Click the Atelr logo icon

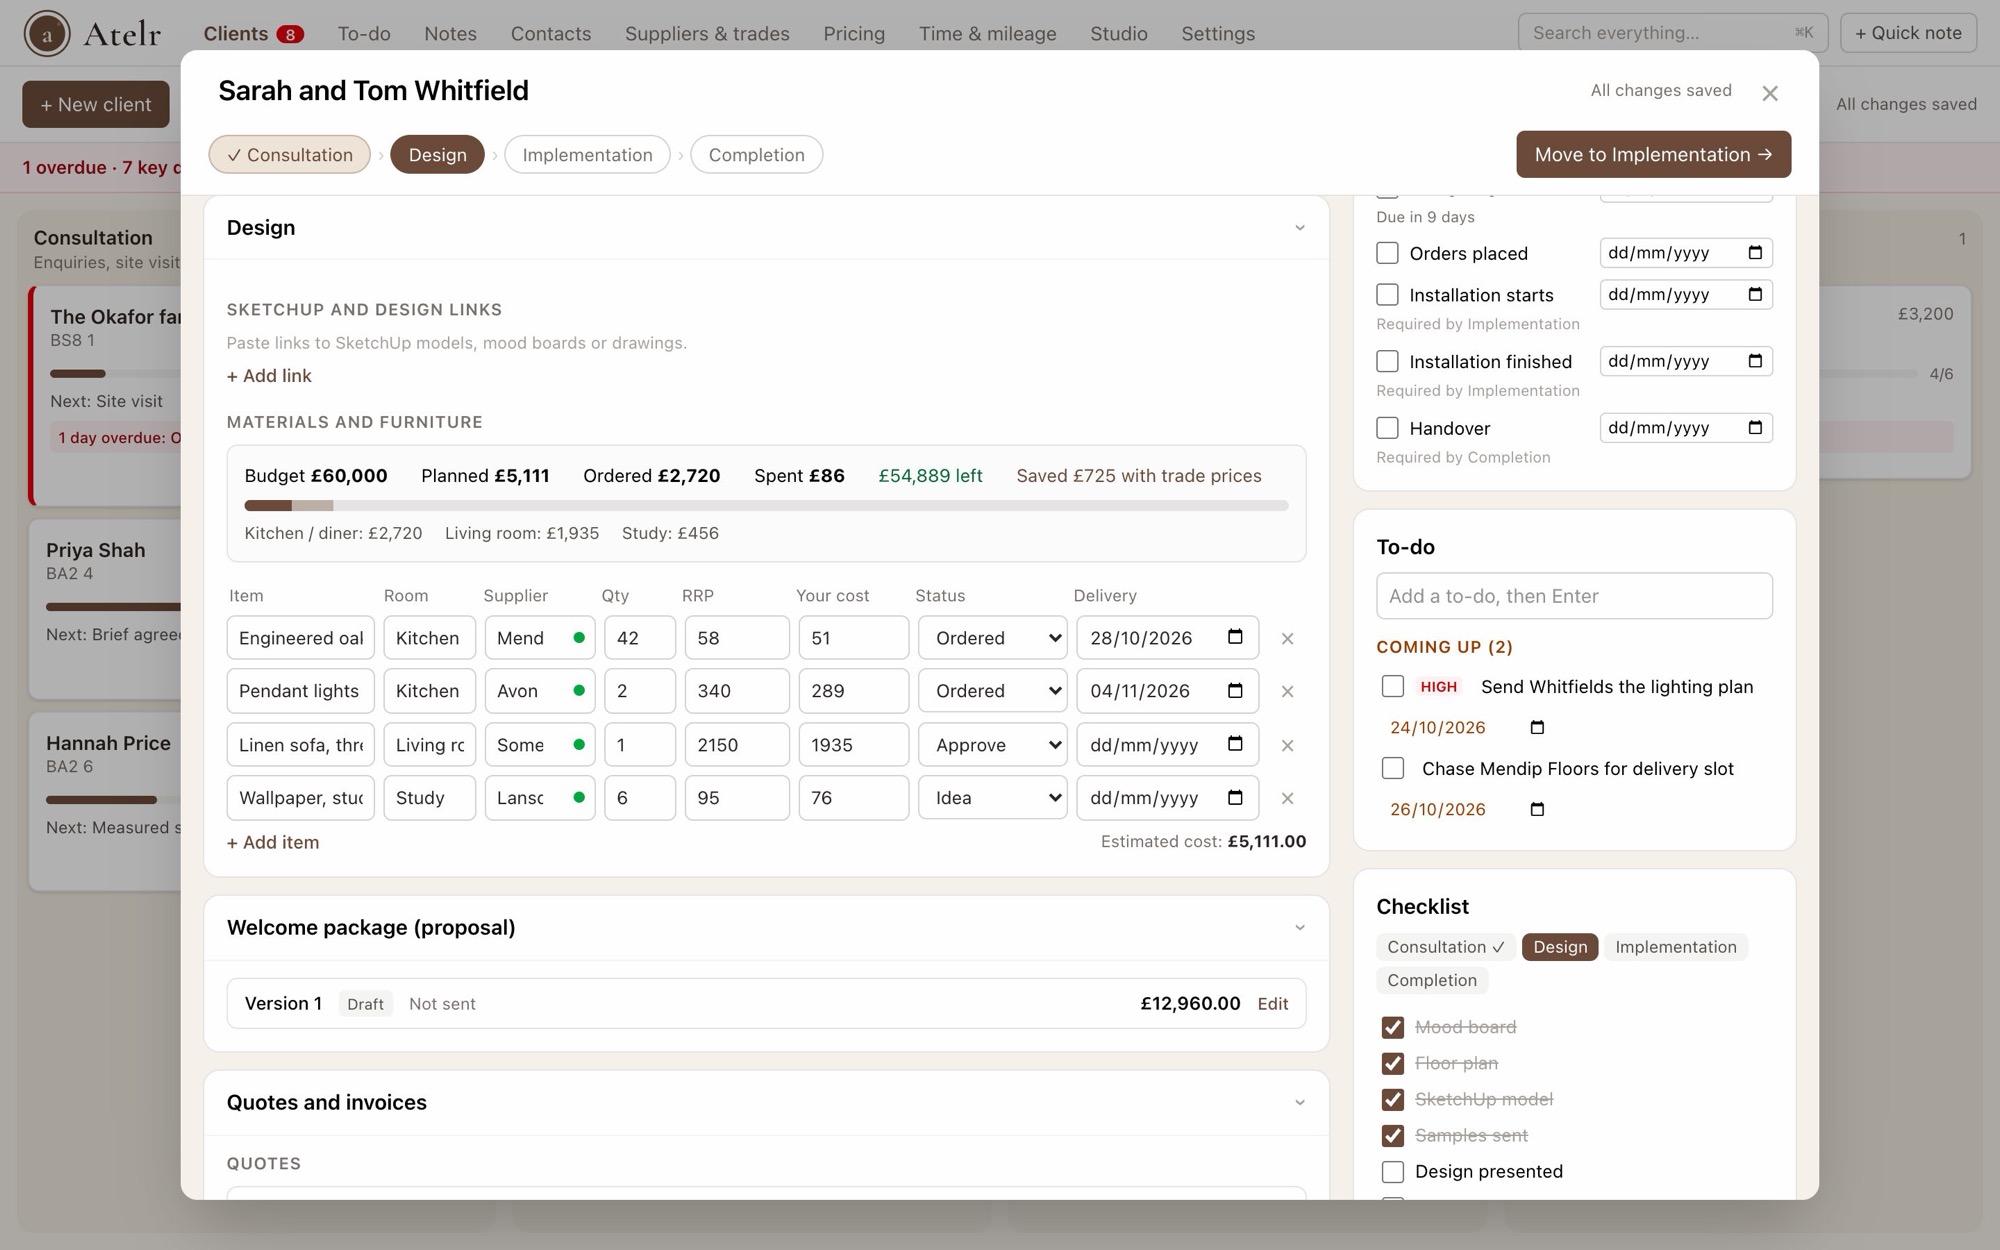pos(47,33)
